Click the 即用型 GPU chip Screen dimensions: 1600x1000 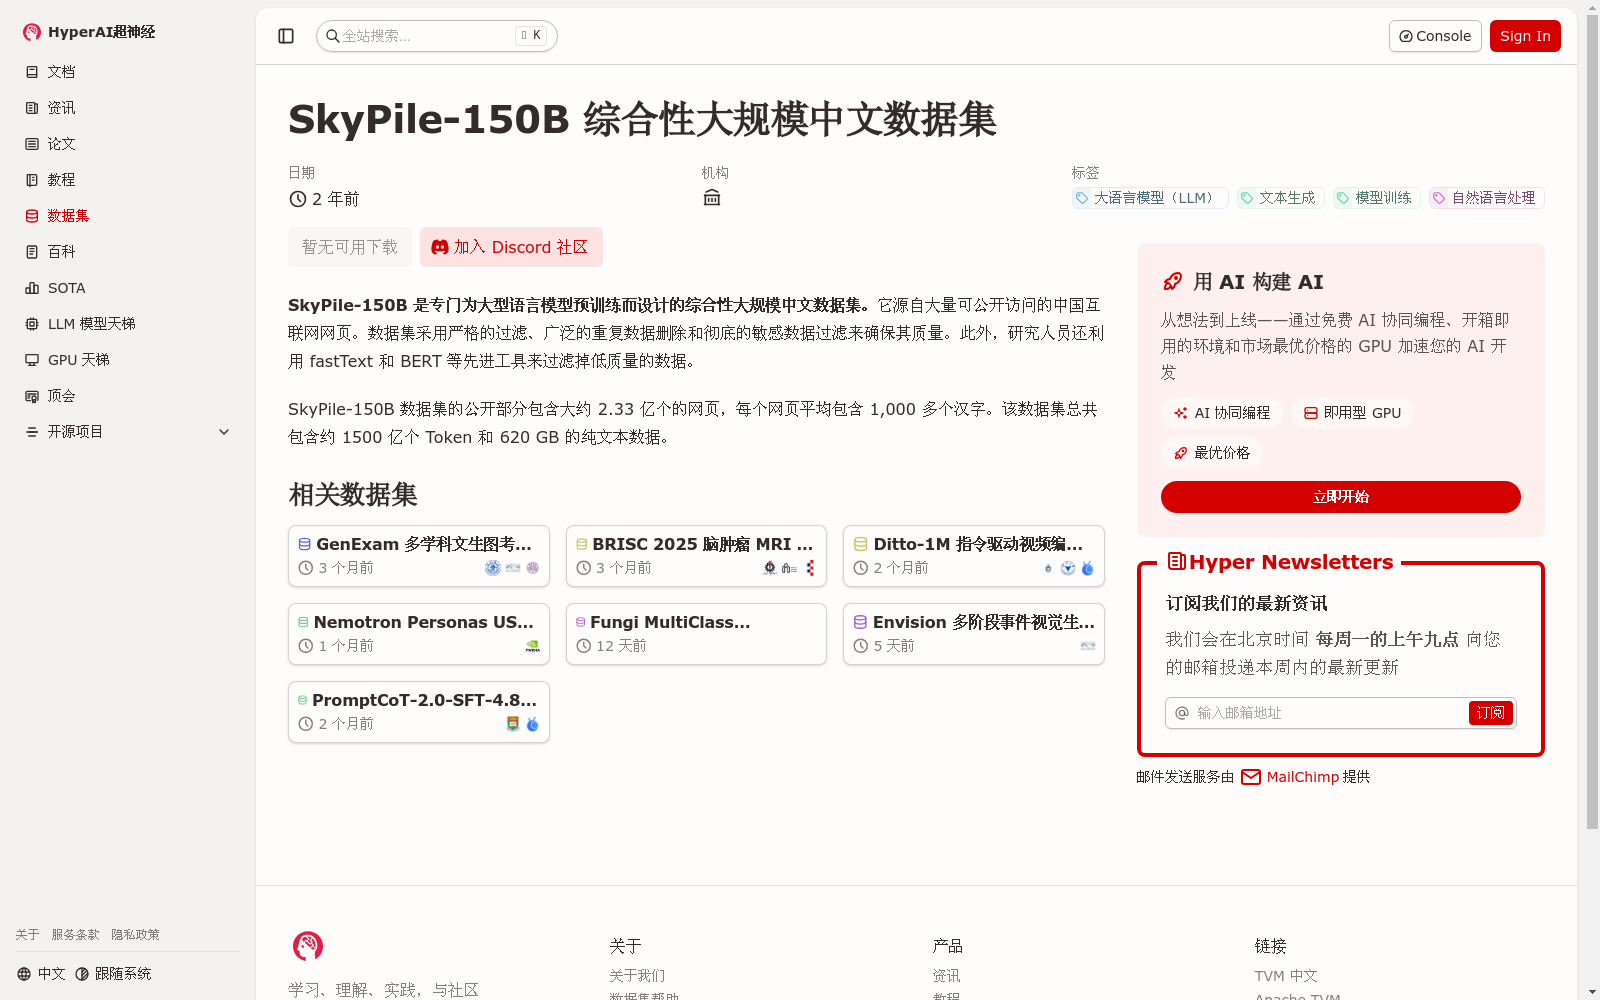(1352, 413)
